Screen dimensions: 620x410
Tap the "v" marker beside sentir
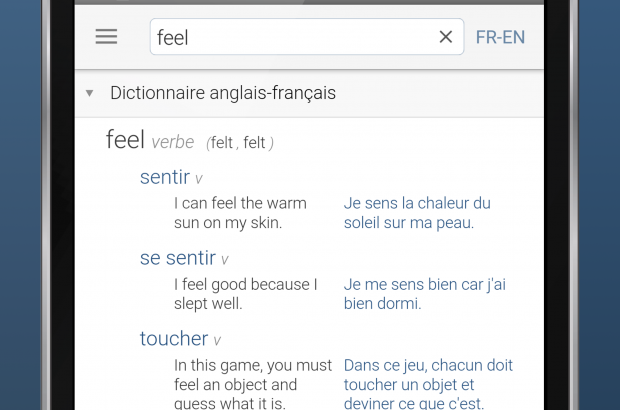click(198, 179)
